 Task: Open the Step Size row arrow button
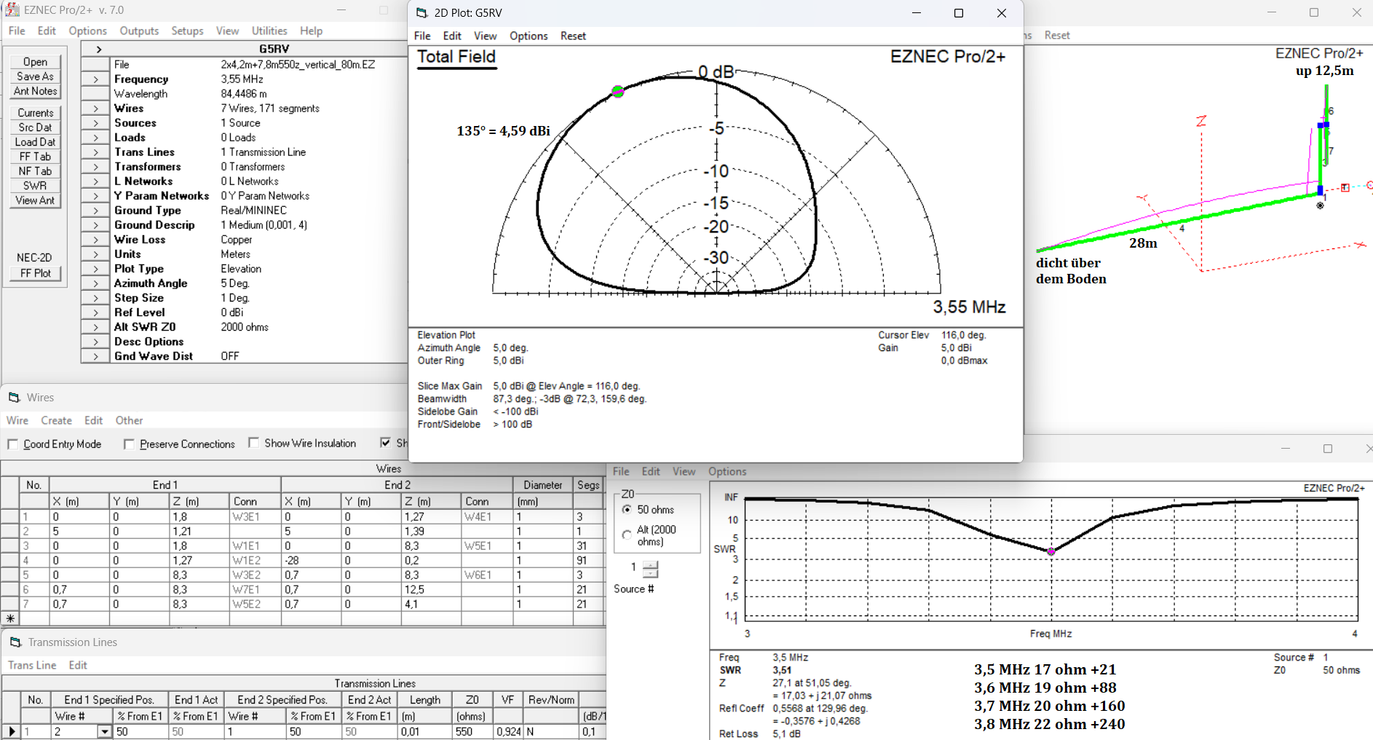(96, 298)
